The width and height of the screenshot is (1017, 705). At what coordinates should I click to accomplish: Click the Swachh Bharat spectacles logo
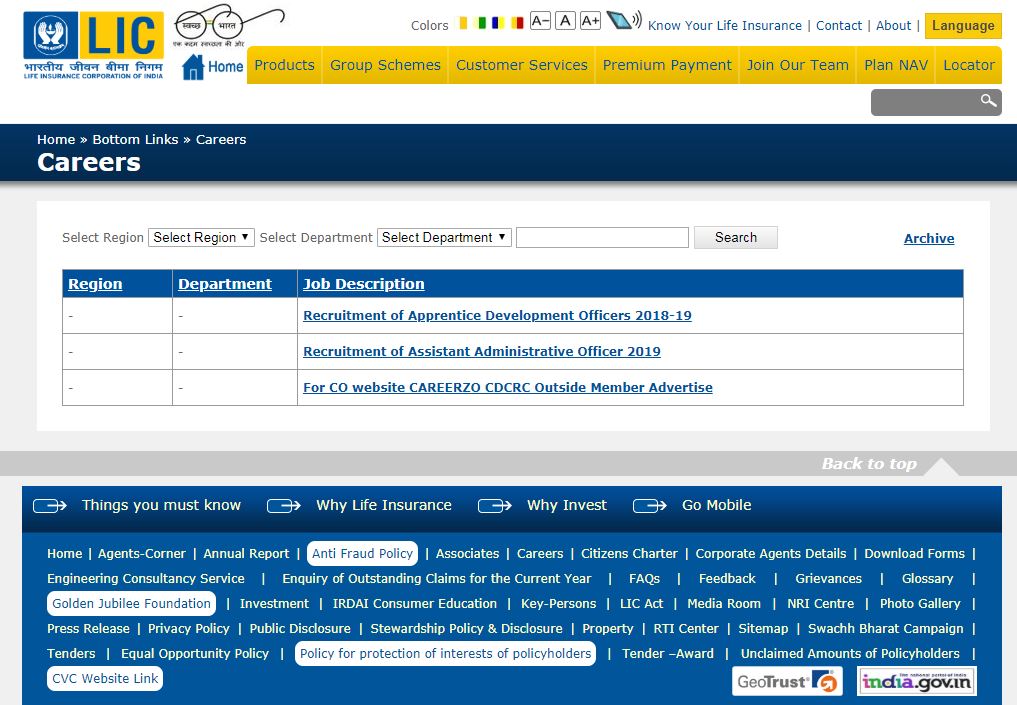[x=228, y=26]
